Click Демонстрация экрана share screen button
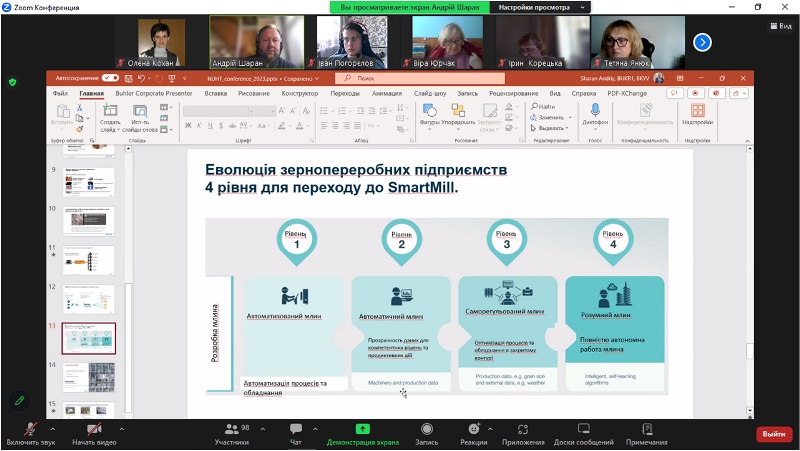Image resolution: width=800 pixels, height=451 pixels. pyautogui.click(x=363, y=429)
